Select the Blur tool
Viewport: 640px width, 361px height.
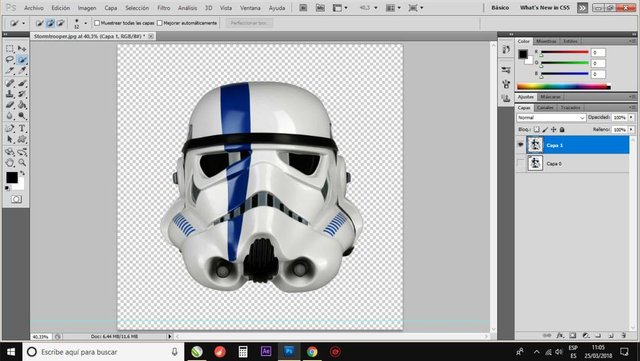coord(10,116)
